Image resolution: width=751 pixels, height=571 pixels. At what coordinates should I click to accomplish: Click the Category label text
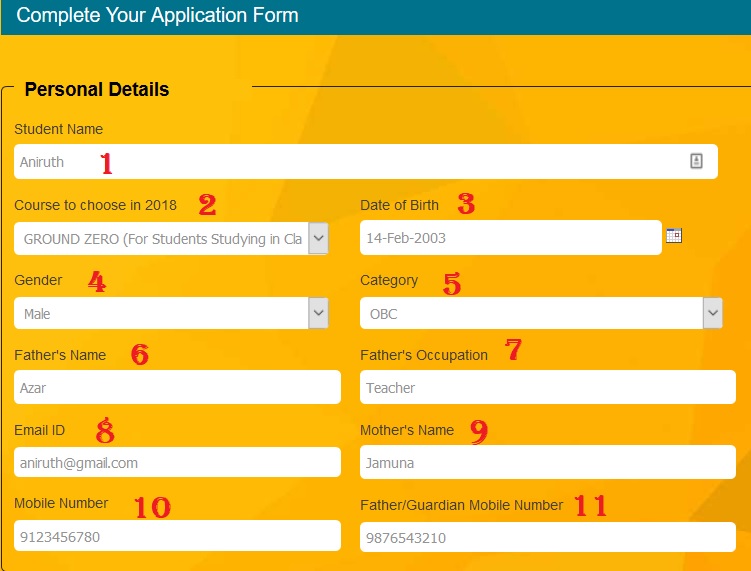[389, 280]
